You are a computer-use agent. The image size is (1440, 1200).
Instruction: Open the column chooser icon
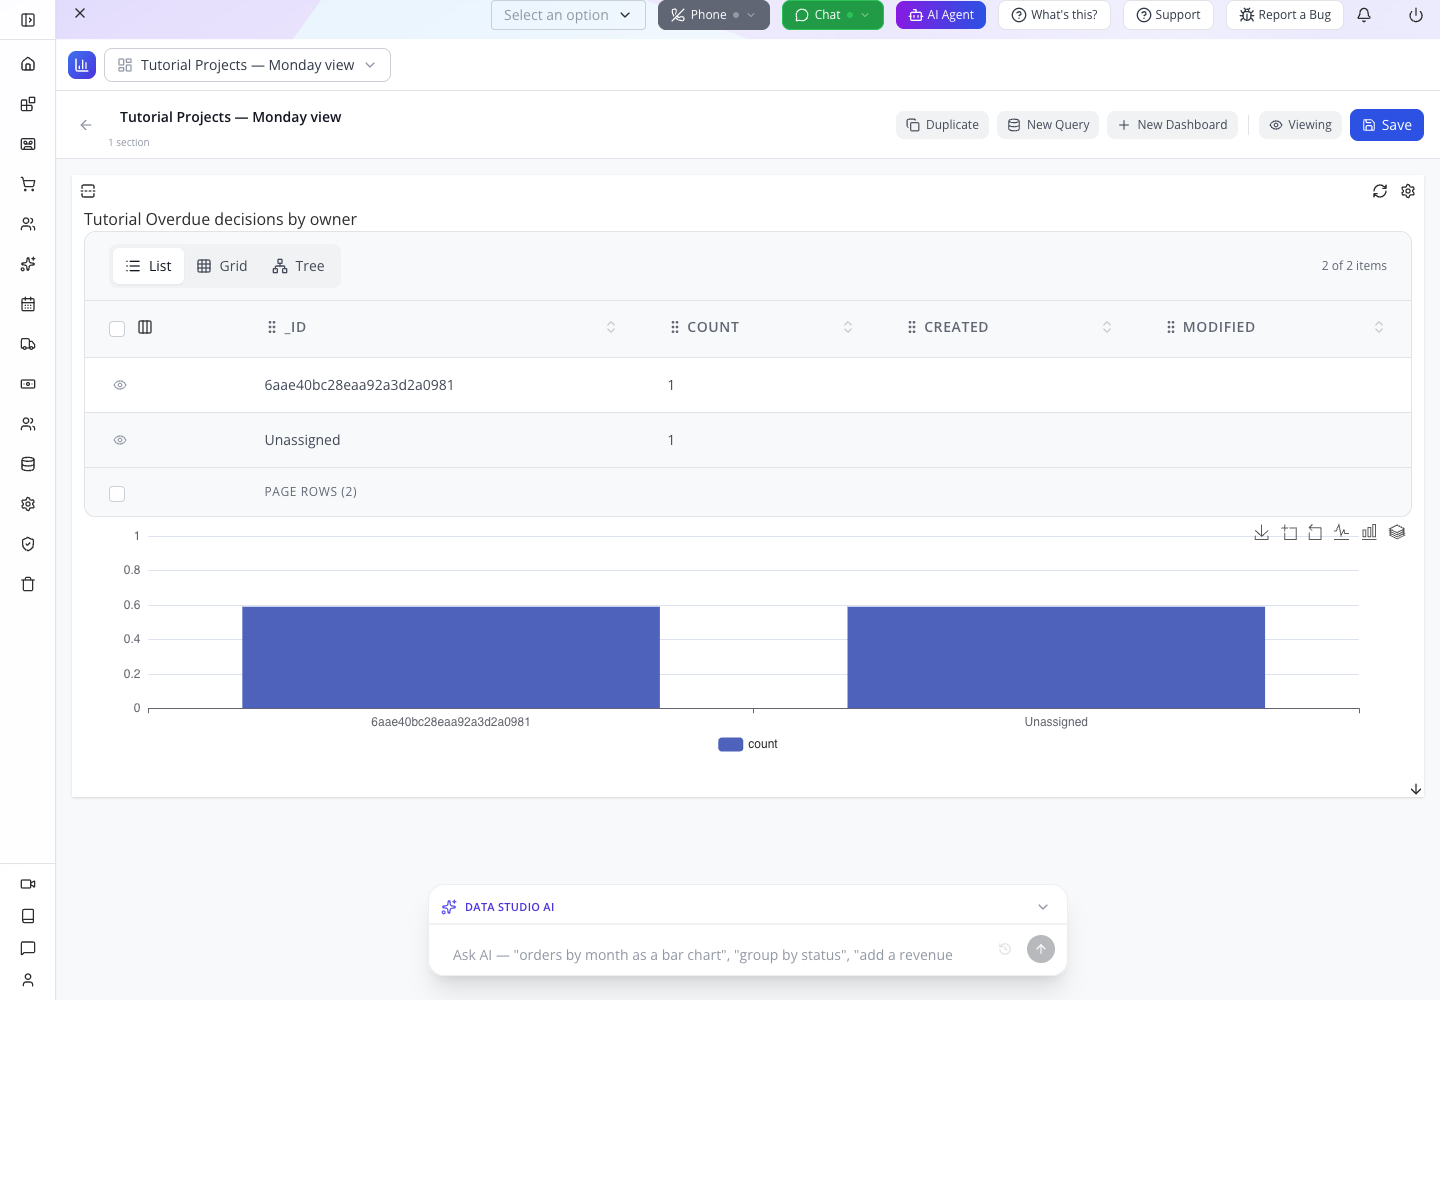145,327
